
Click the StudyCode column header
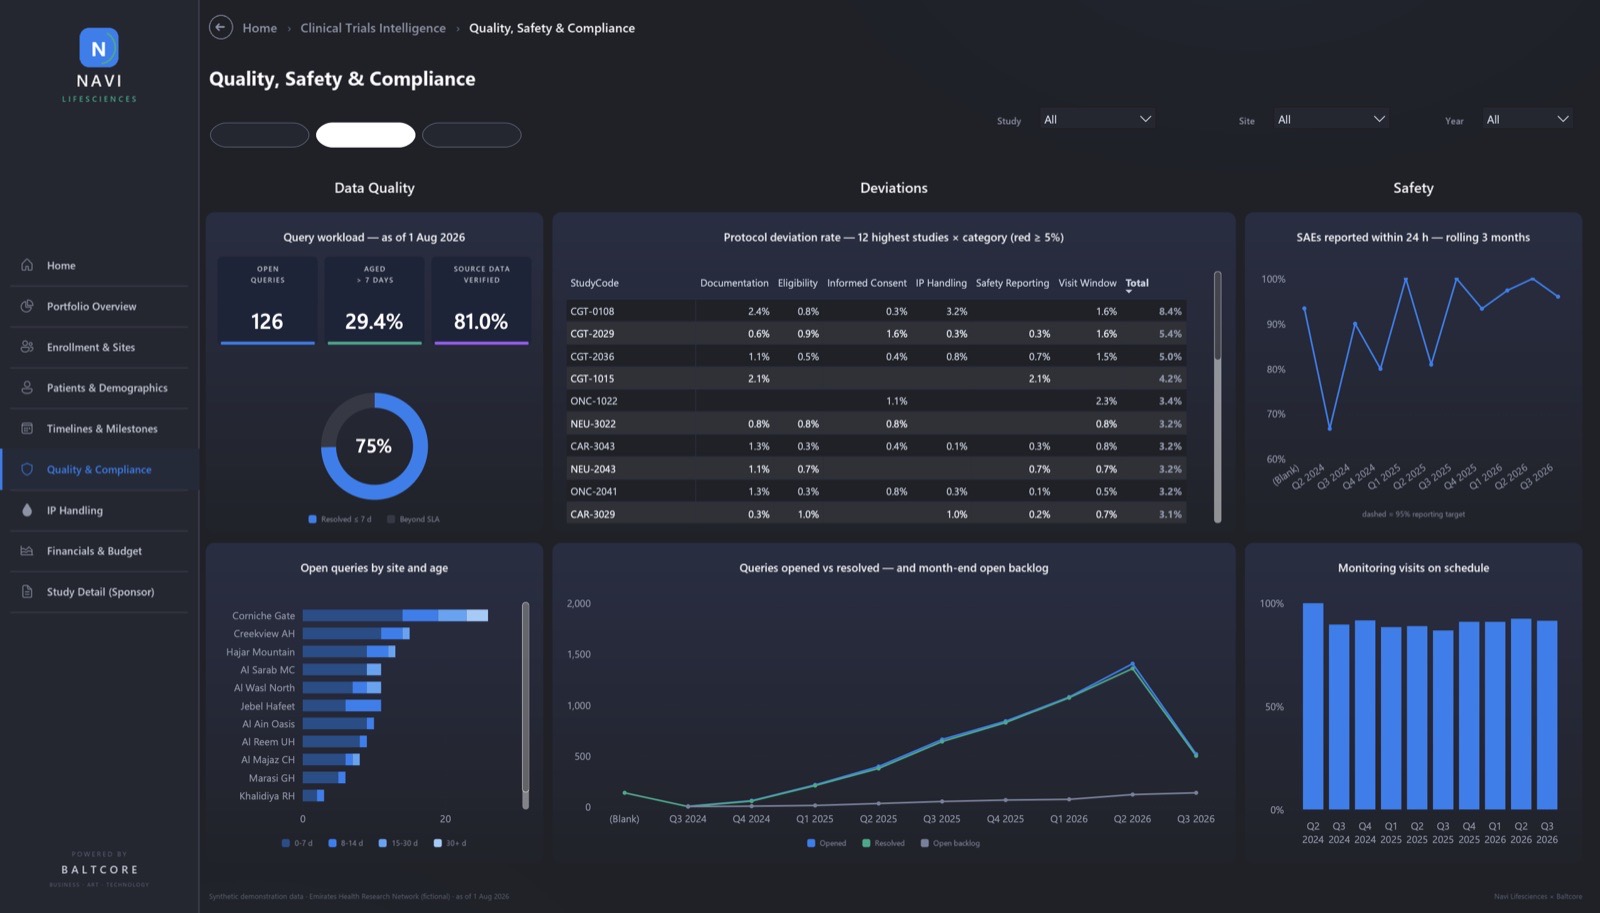(x=594, y=283)
